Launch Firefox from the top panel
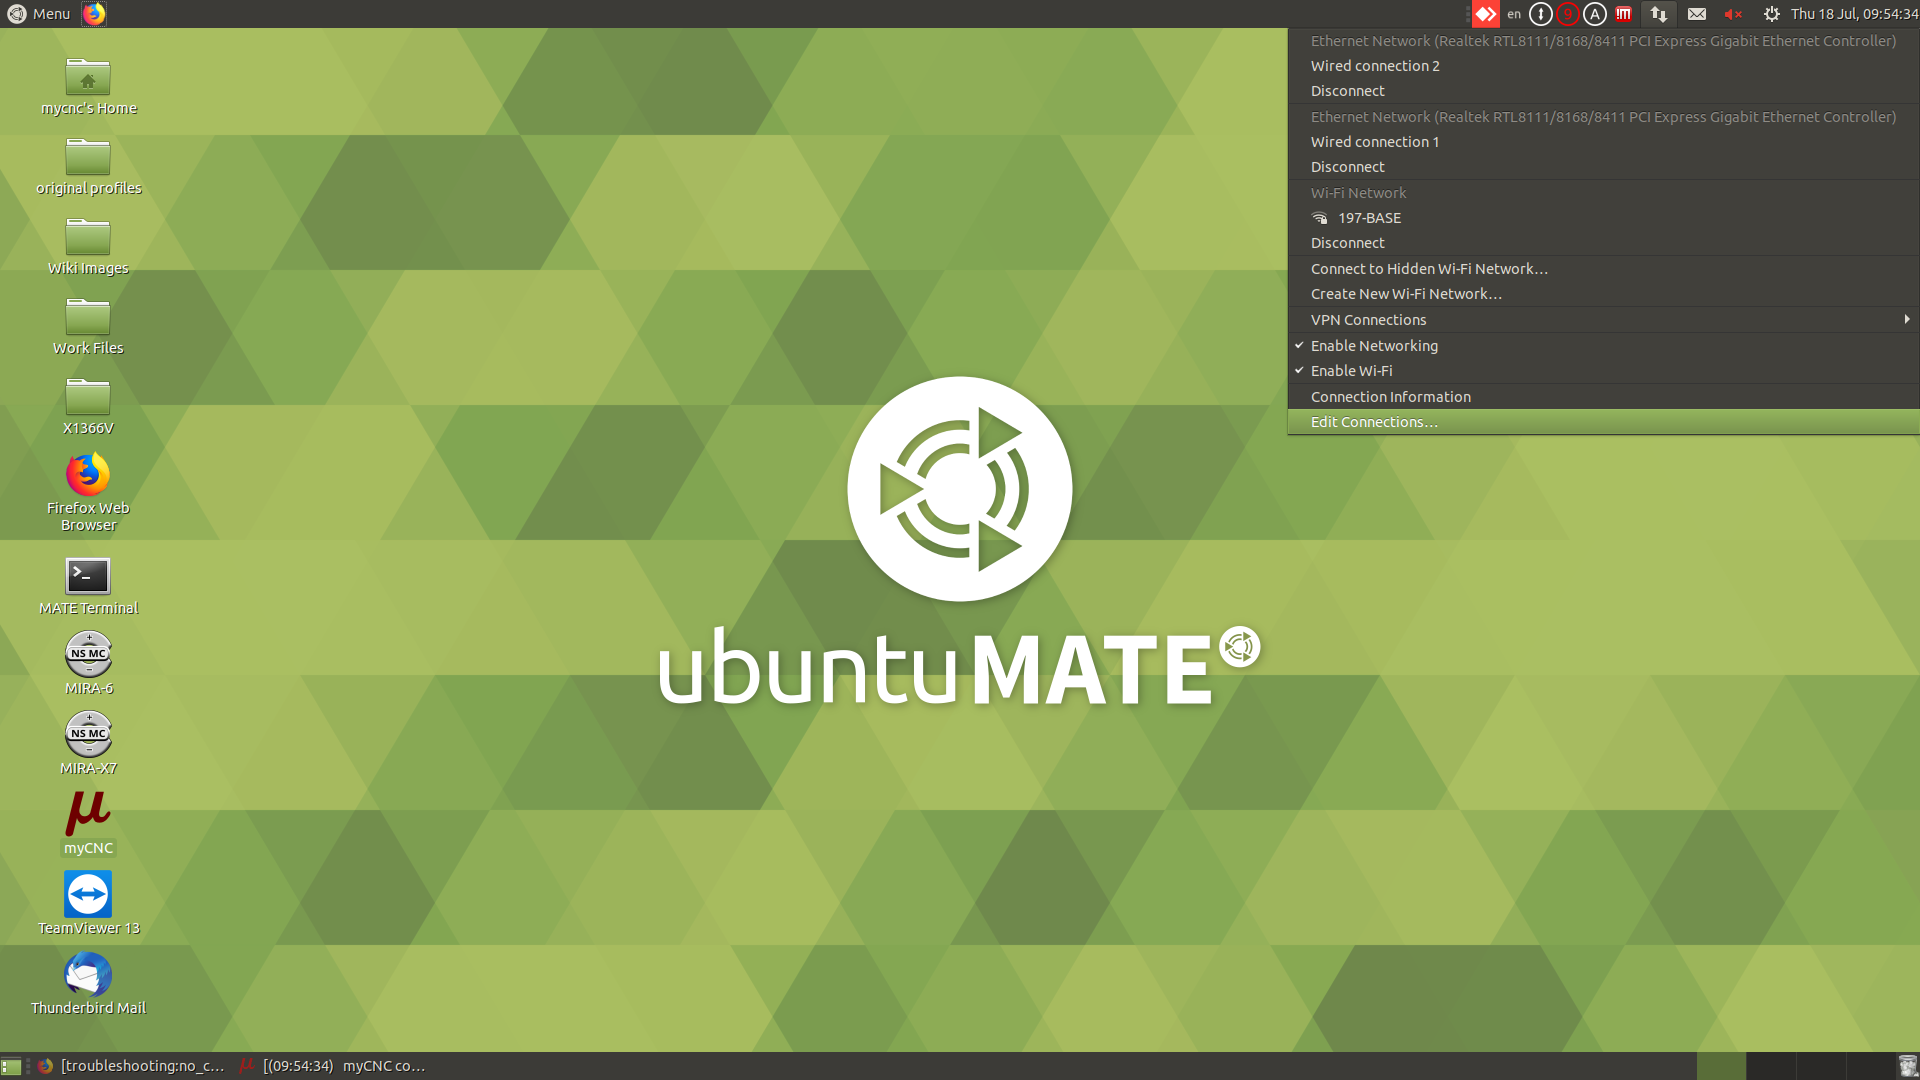 click(x=94, y=14)
